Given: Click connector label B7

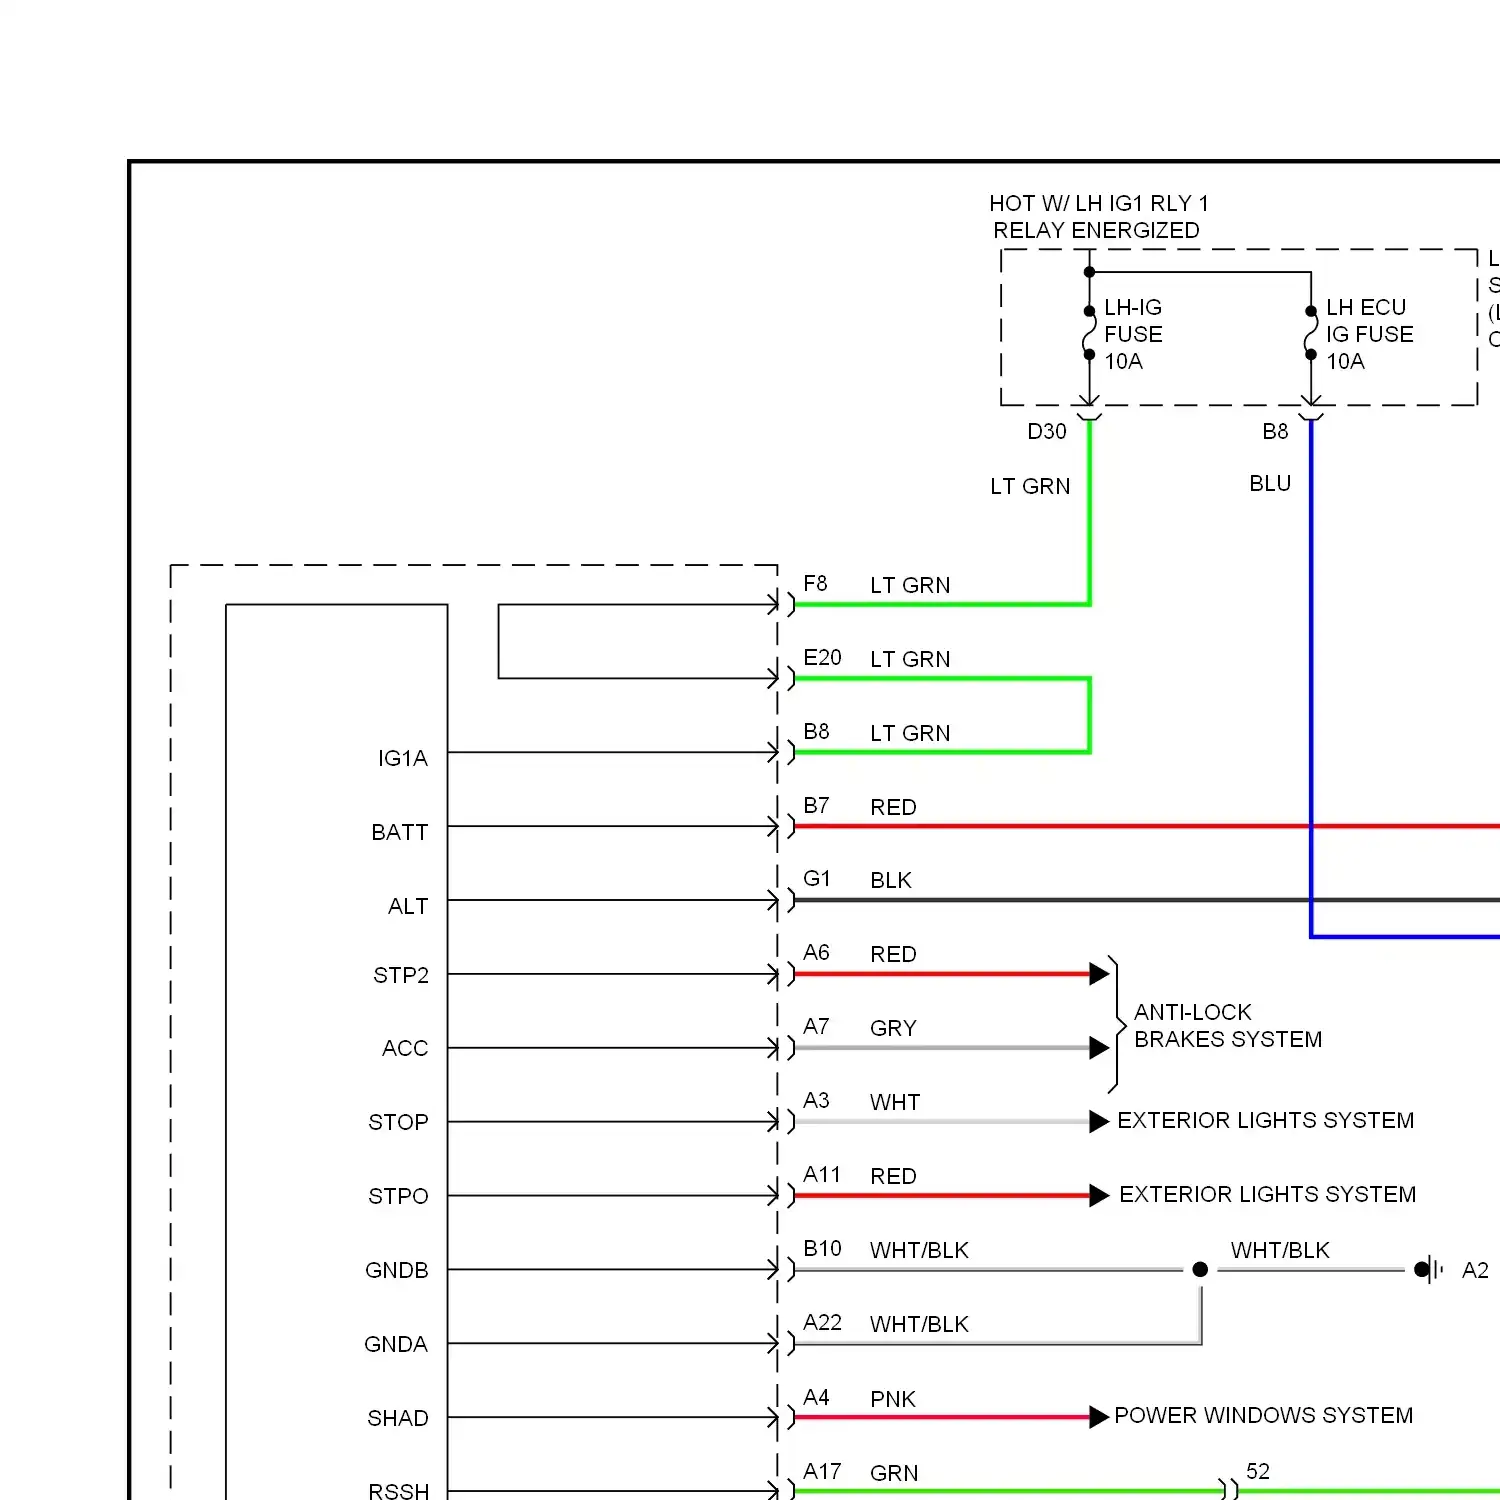Looking at the screenshot, I should coord(816,805).
